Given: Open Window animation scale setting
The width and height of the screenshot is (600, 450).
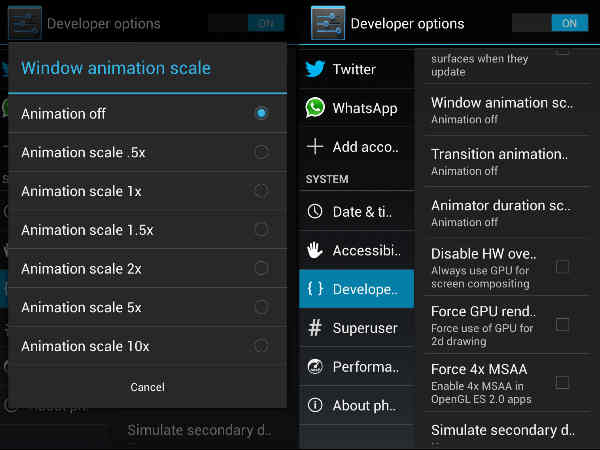Looking at the screenshot, I should click(x=500, y=110).
